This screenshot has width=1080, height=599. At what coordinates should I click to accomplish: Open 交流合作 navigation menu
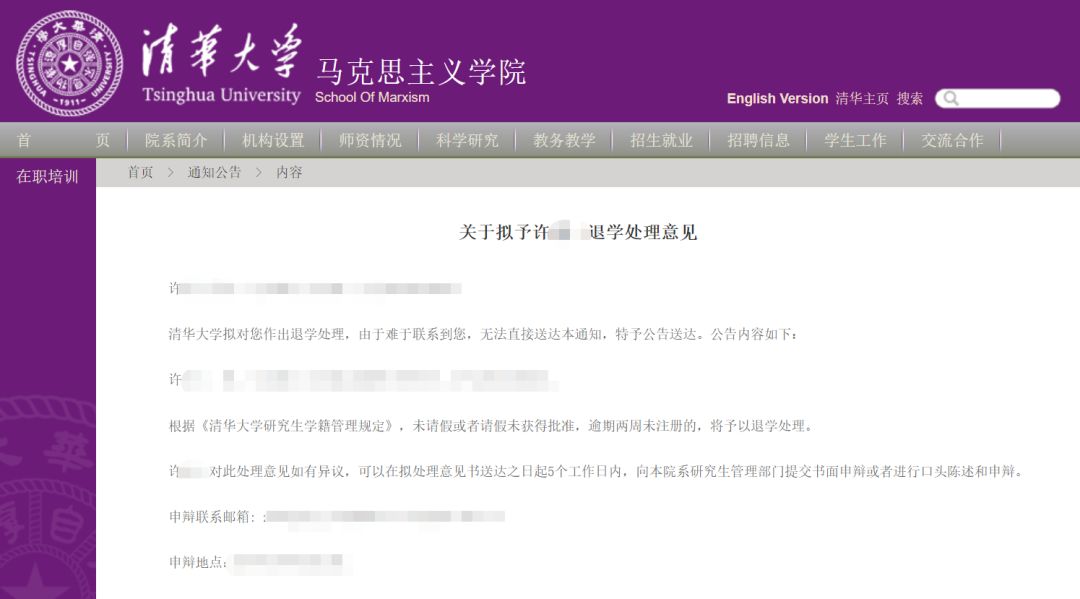coord(953,140)
